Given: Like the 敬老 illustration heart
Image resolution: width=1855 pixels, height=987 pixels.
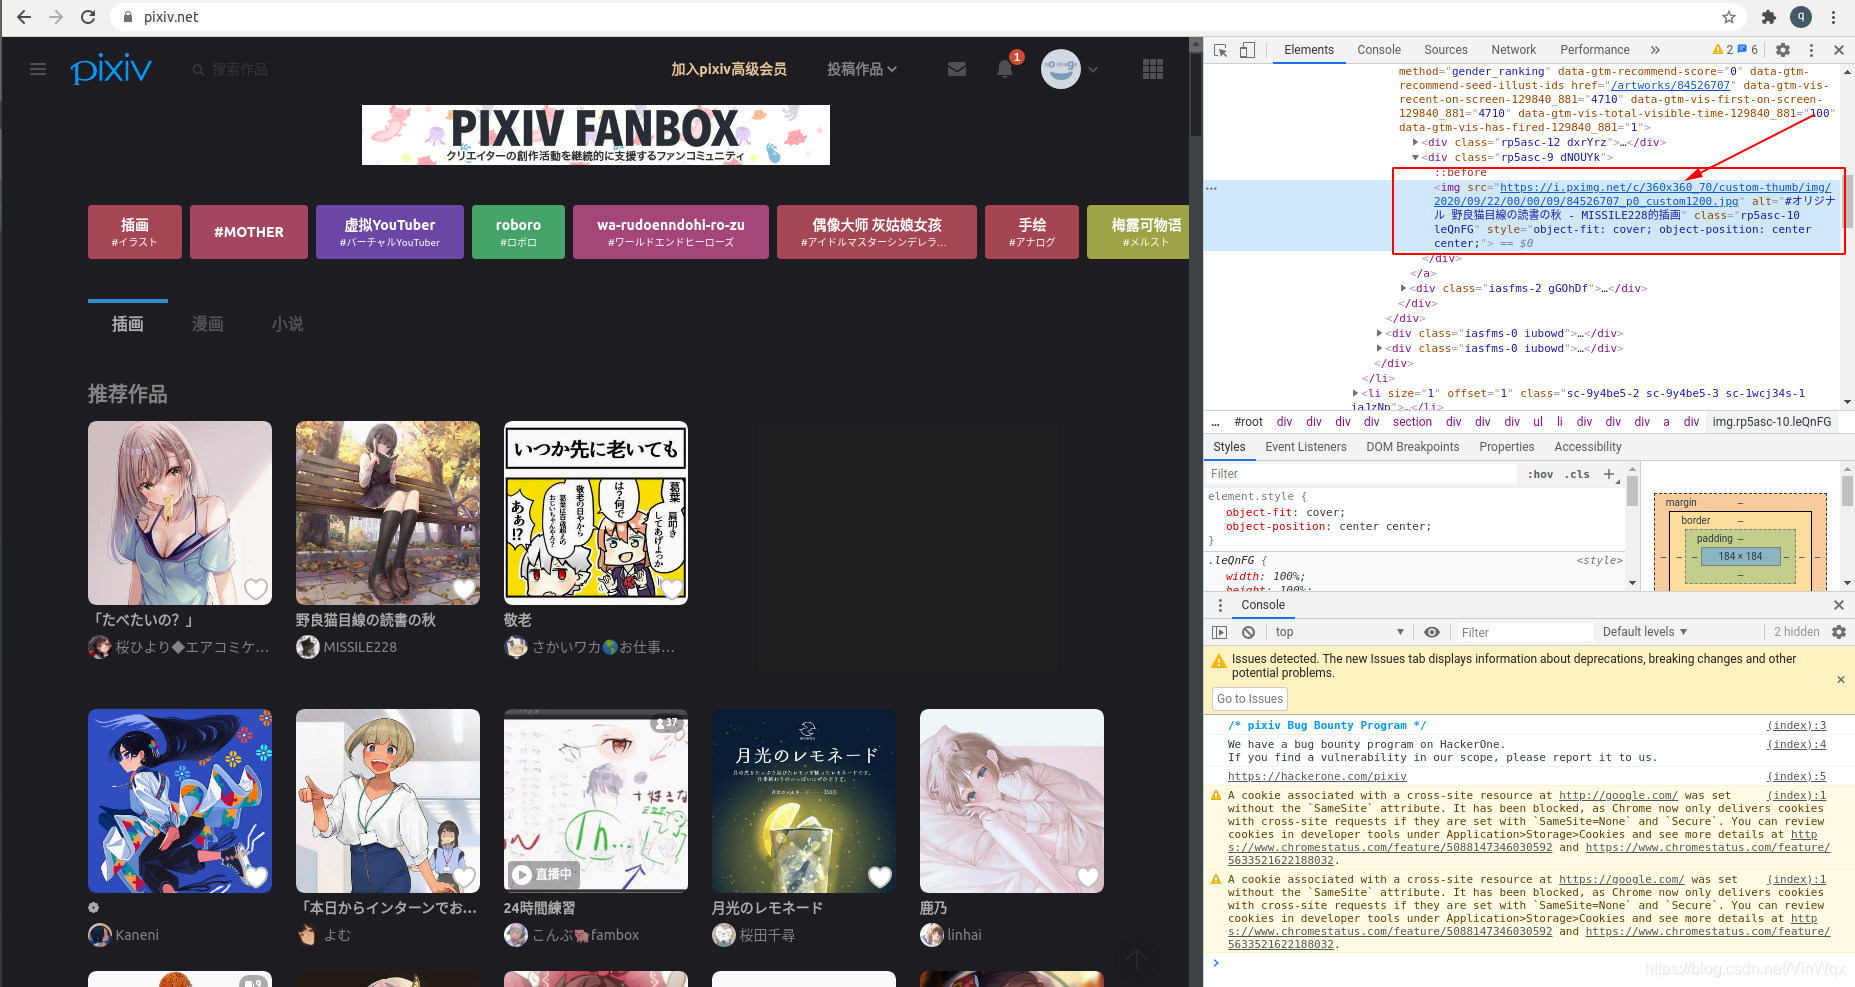Looking at the screenshot, I should click(x=672, y=589).
